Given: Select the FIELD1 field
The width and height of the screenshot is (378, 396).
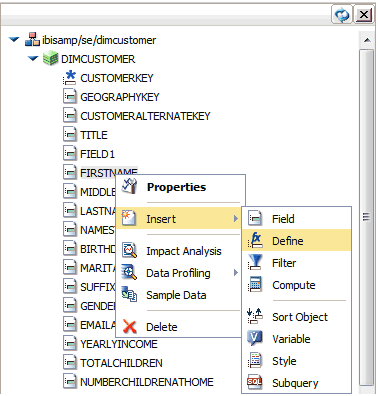Looking at the screenshot, I should click(97, 154).
